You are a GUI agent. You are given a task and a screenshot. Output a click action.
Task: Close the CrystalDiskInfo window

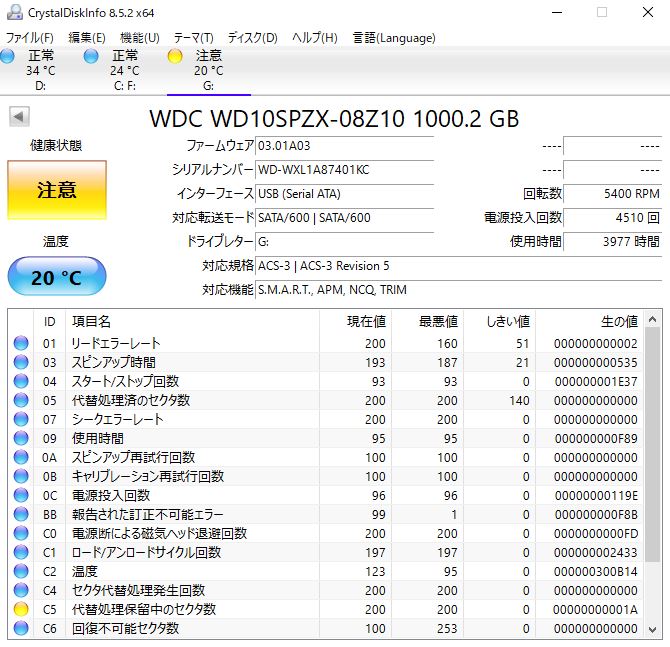[x=648, y=12]
